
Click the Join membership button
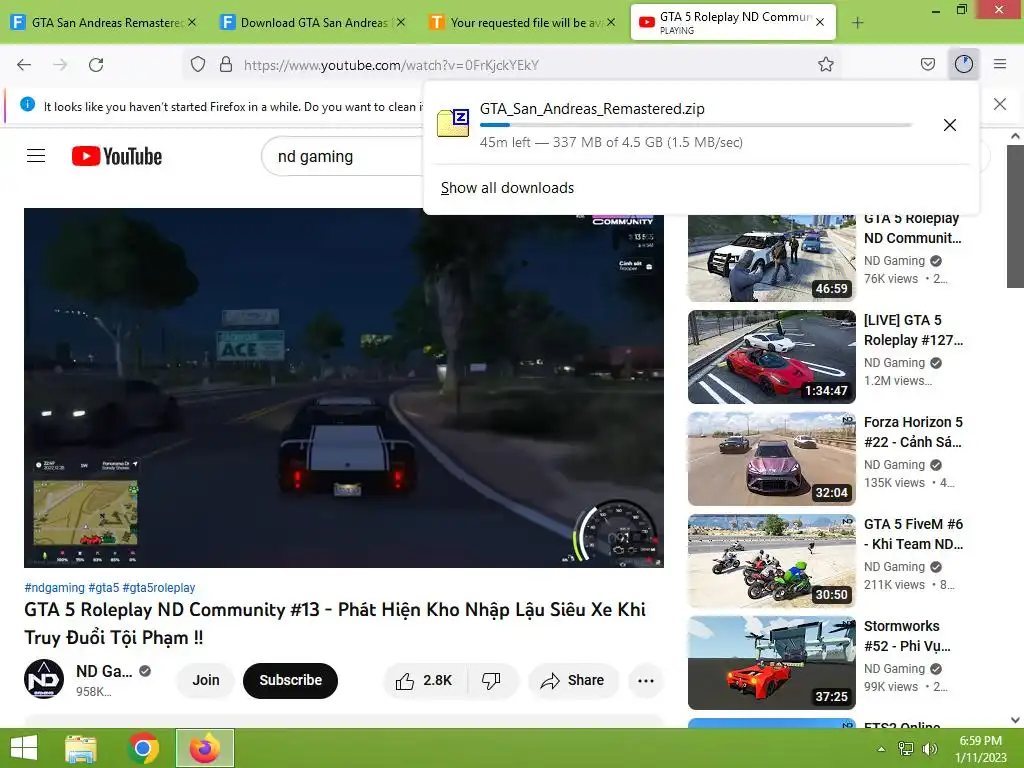click(x=206, y=680)
